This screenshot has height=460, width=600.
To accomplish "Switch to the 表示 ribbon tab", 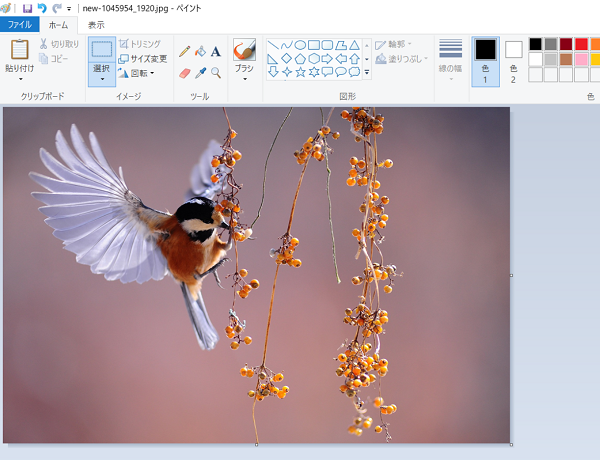I will pyautogui.click(x=96, y=25).
